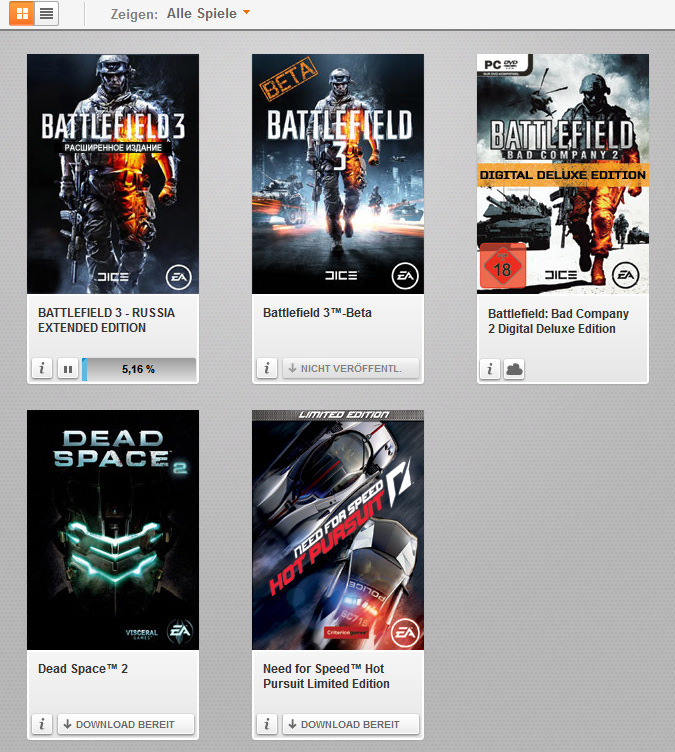Image resolution: width=675 pixels, height=752 pixels.
Task: Select Bad Company 2 Deluxe cover art
Action: pyautogui.click(x=563, y=174)
